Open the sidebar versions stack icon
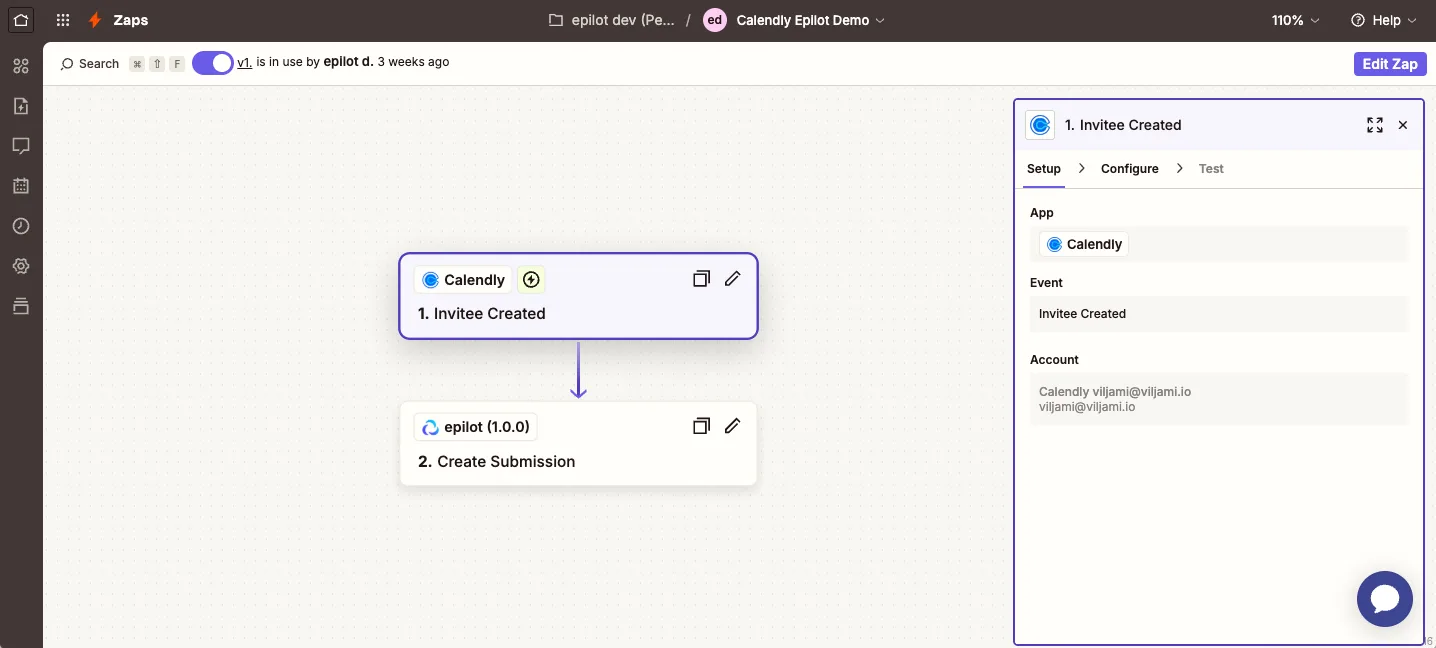This screenshot has height=648, width=1436. click(x=21, y=306)
